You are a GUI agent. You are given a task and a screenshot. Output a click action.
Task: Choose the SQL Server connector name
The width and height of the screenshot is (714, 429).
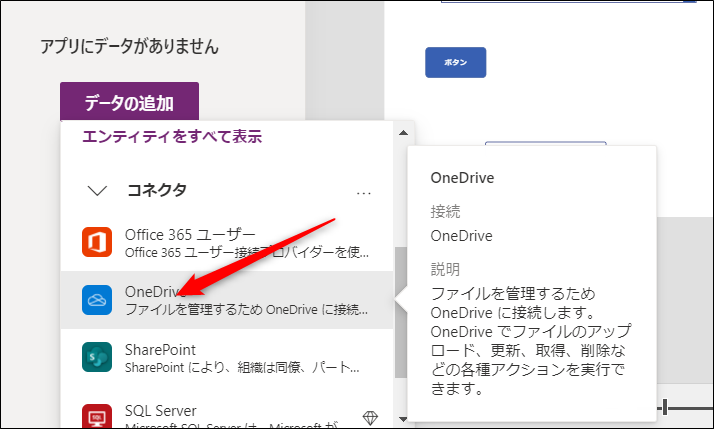tap(161, 411)
